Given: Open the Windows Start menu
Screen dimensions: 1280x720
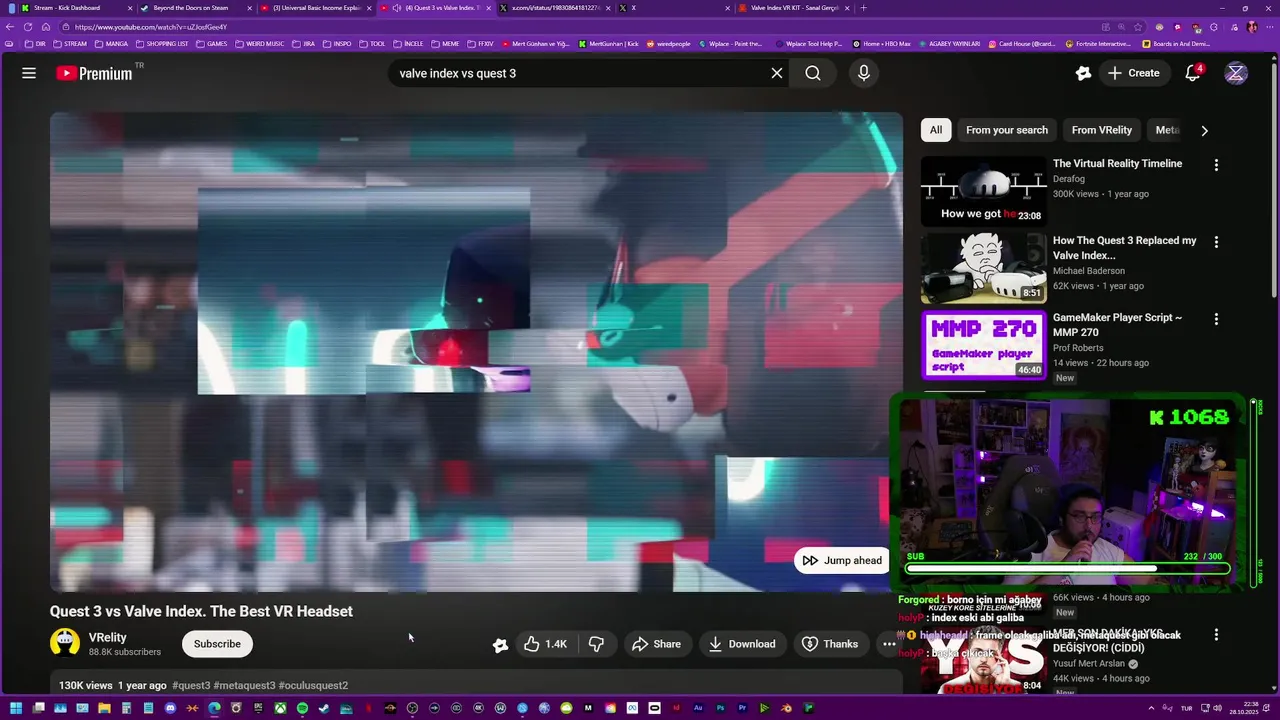Looking at the screenshot, I should click(x=16, y=708).
